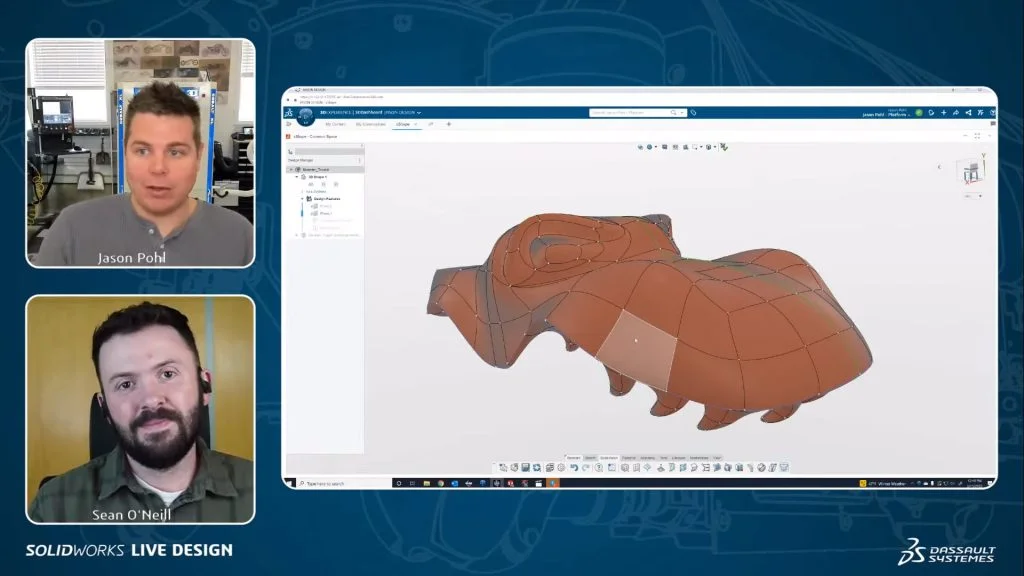Screen dimensions: 1024x576
Task: Select the xShape dashboard tab
Action: point(402,124)
